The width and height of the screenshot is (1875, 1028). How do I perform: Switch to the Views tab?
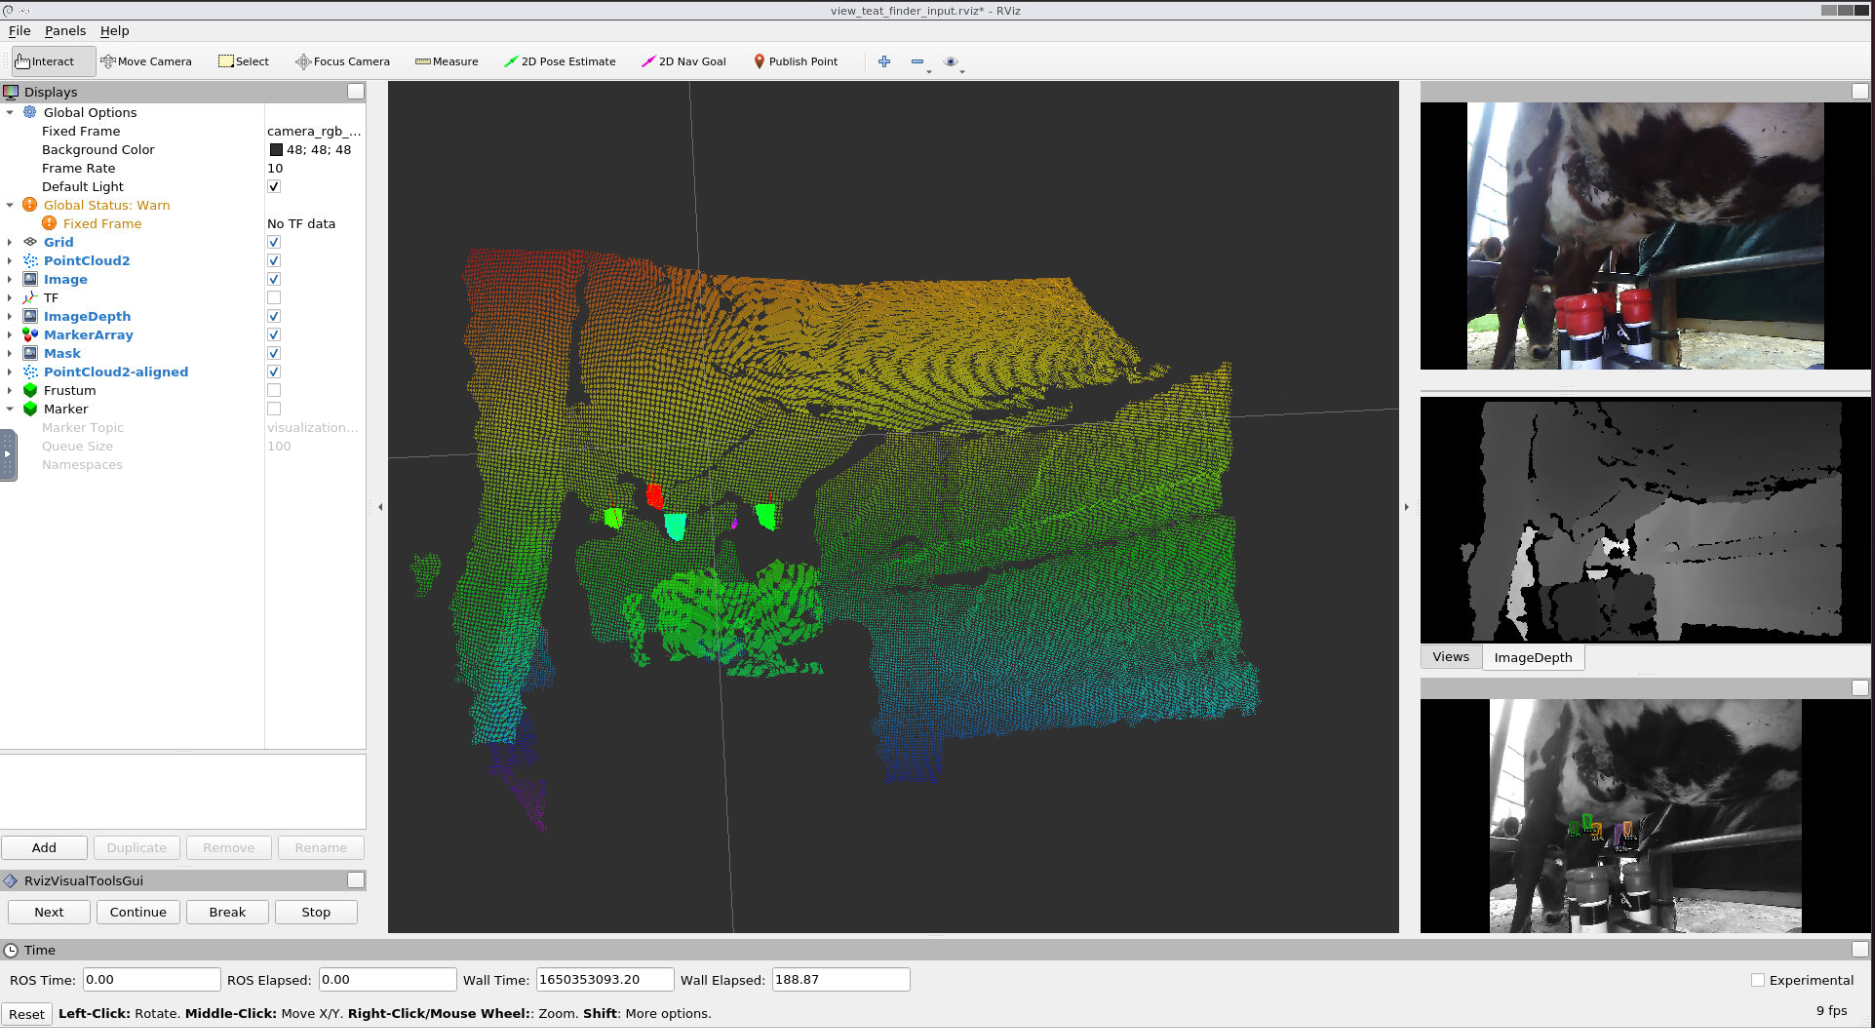pyautogui.click(x=1451, y=657)
